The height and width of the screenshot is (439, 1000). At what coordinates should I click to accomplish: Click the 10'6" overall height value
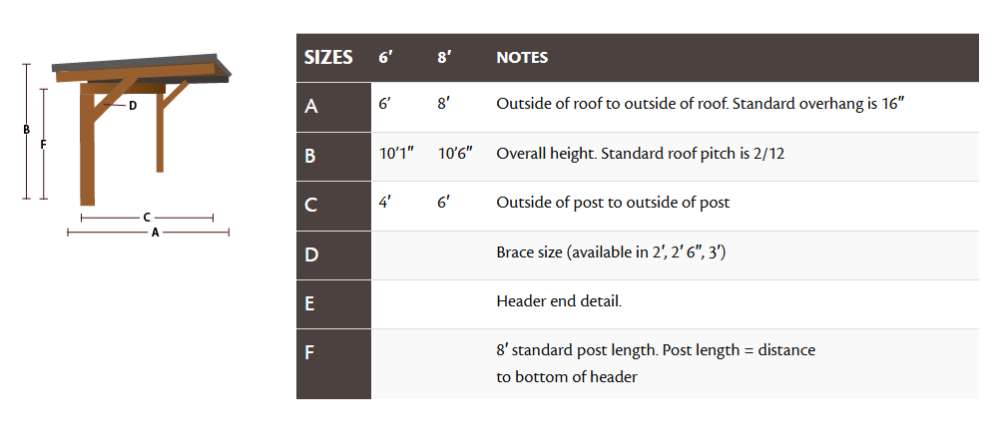[x=455, y=154]
